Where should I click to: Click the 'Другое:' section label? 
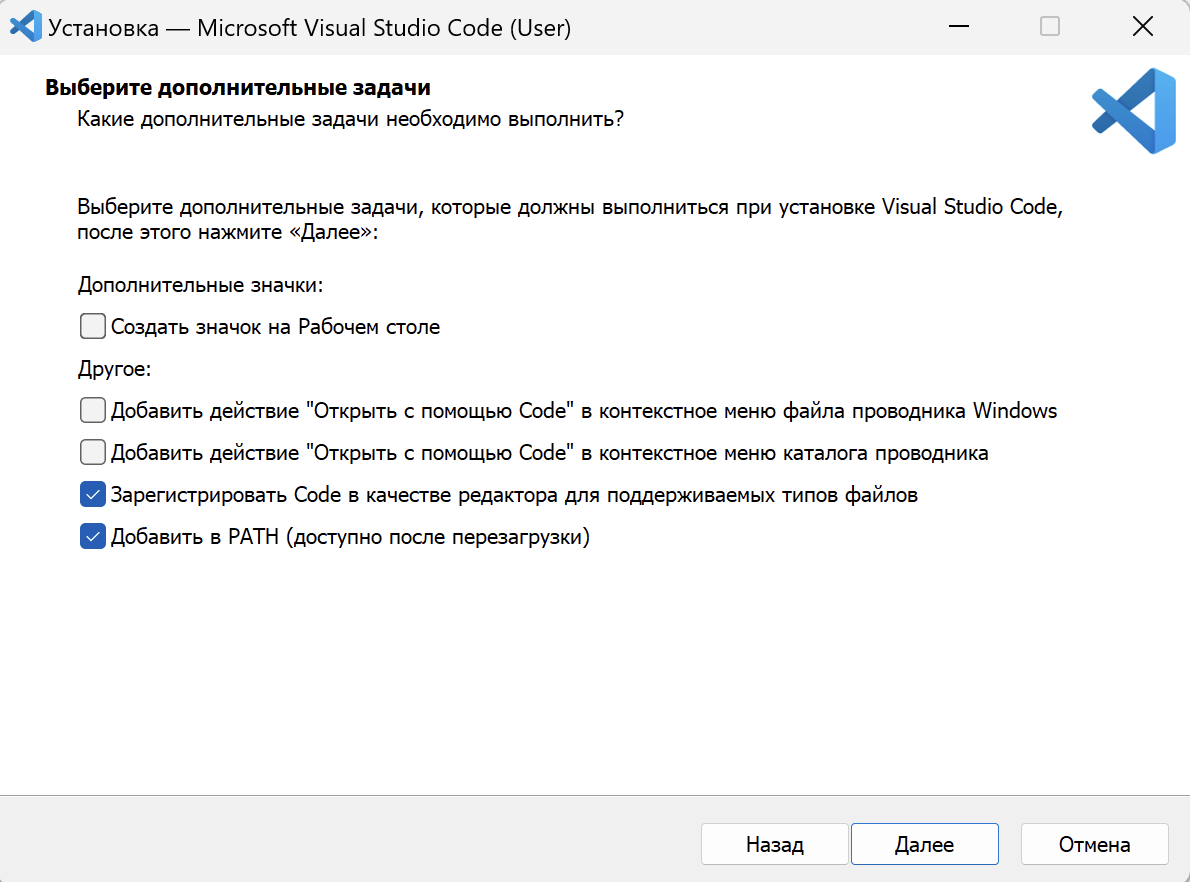tap(114, 369)
